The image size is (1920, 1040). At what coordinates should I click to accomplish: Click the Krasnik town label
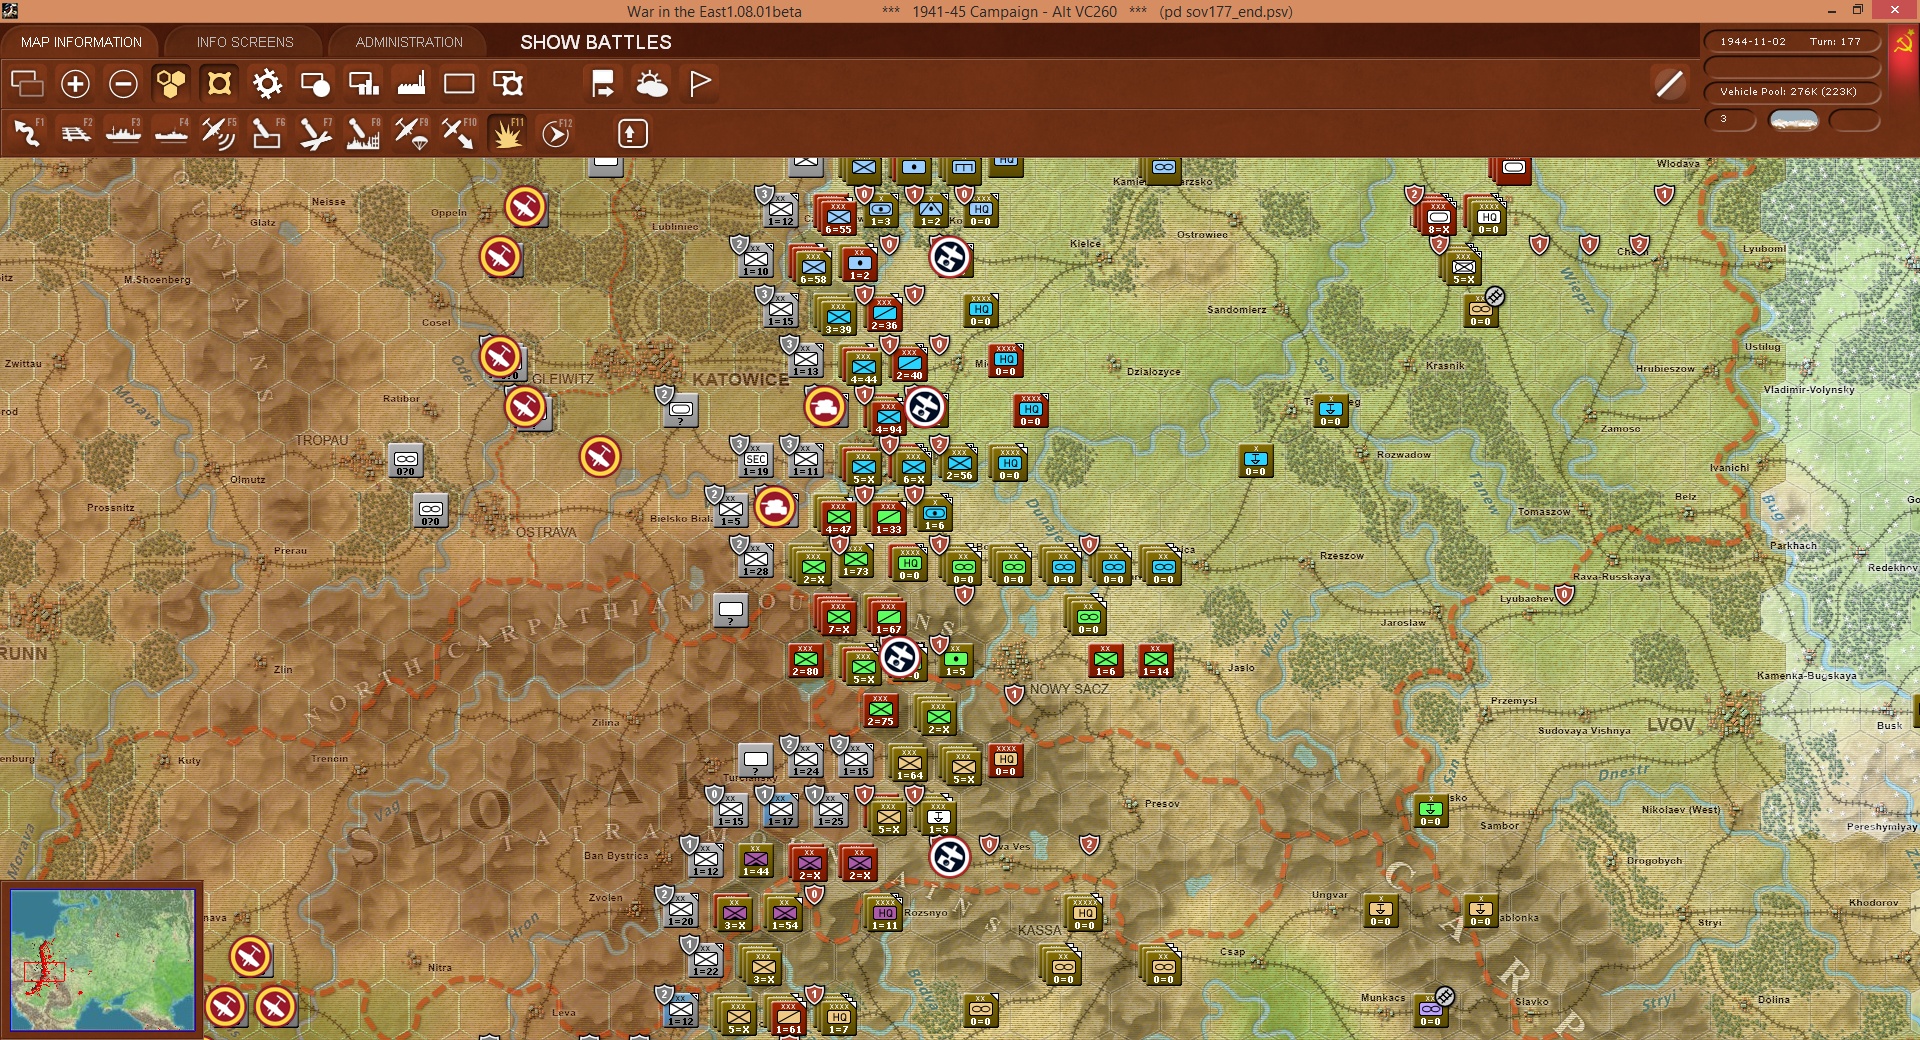1445,366
